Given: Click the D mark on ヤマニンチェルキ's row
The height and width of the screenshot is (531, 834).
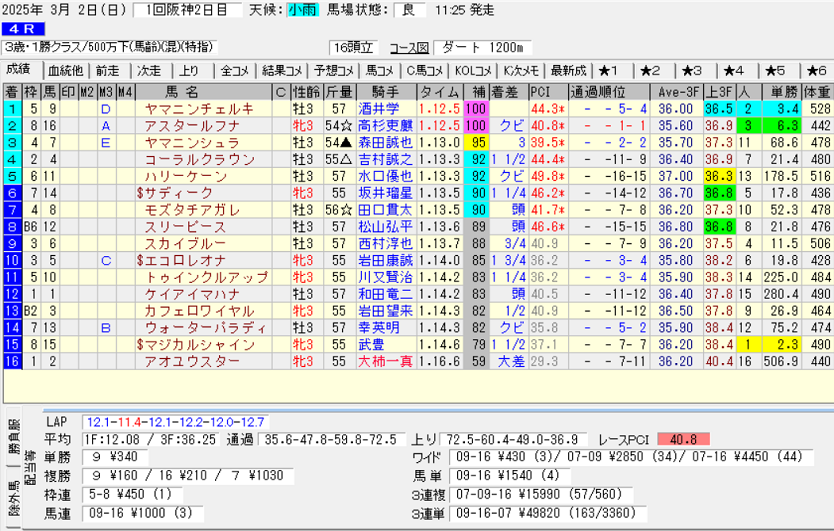Looking at the screenshot, I should [x=106, y=109].
